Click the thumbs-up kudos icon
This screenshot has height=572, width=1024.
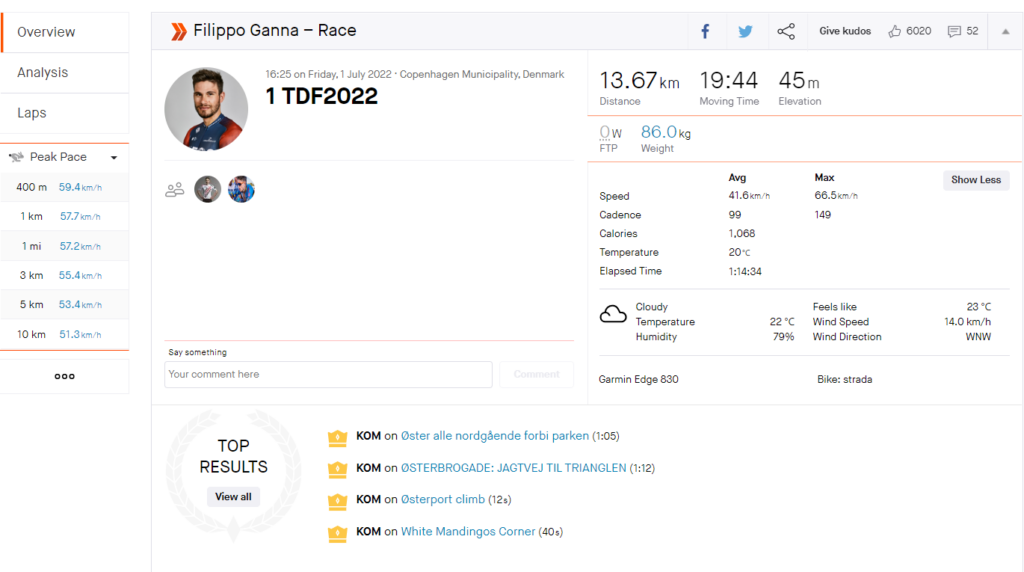(895, 31)
